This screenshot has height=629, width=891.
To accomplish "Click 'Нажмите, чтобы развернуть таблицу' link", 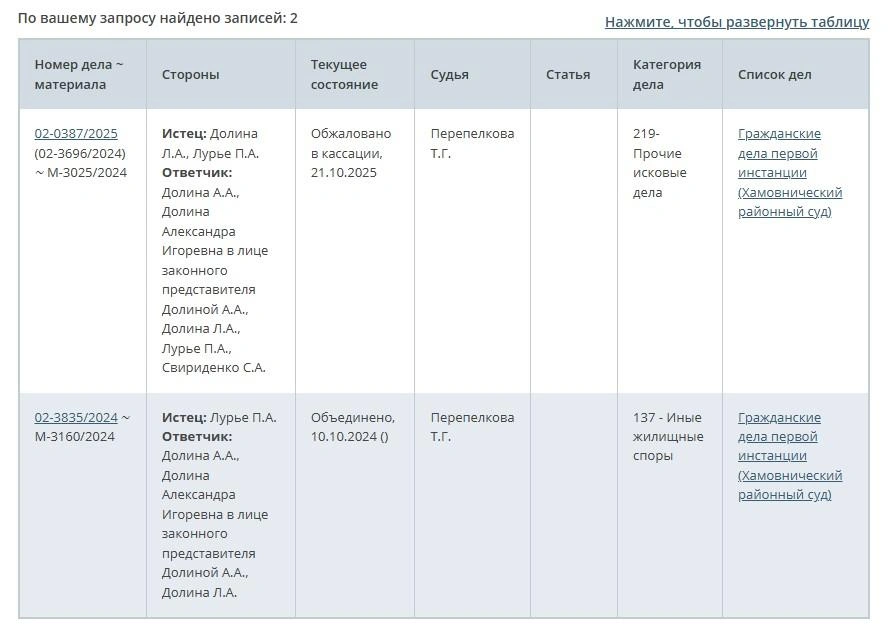I will (x=737, y=22).
